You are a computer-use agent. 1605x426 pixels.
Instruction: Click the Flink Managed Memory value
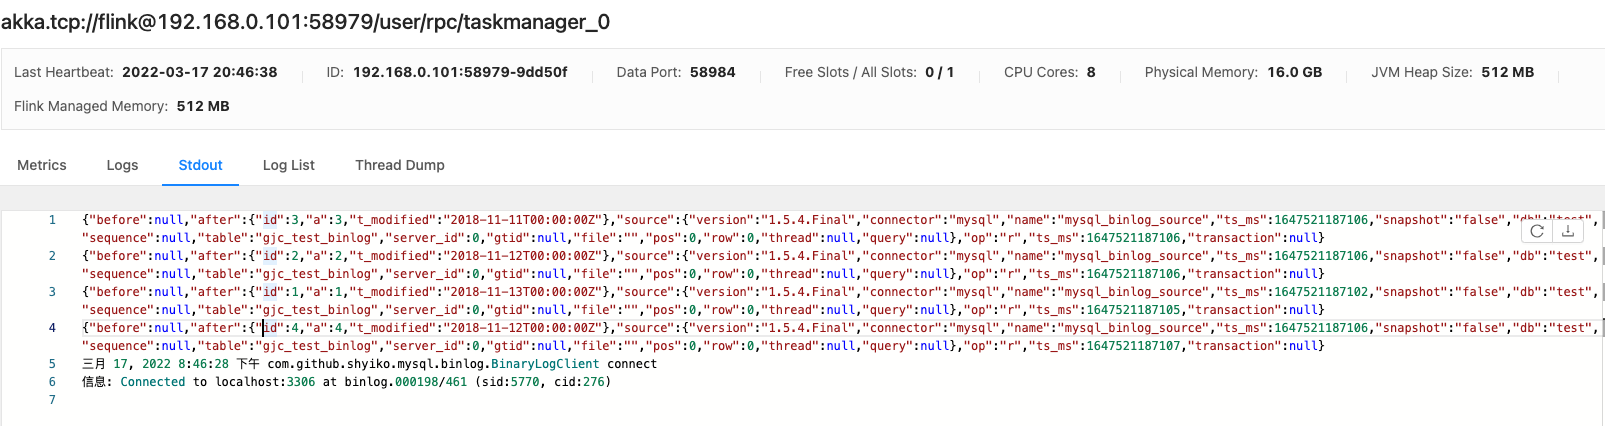pos(203,106)
